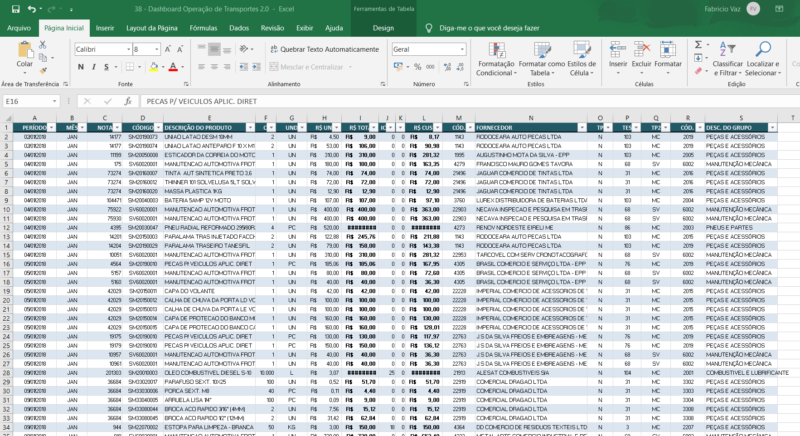Open filter dropdown for DESC. DO GRUPO
The image size is (800, 436).
tap(772, 127)
